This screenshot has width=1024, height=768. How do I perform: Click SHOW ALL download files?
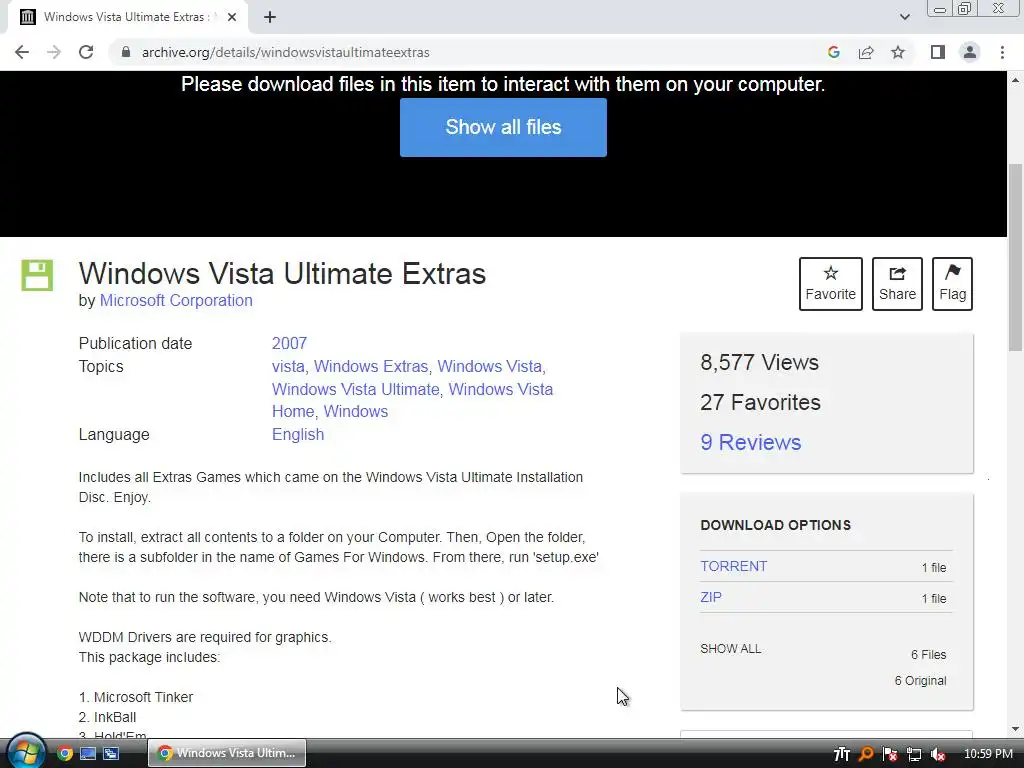coord(730,648)
